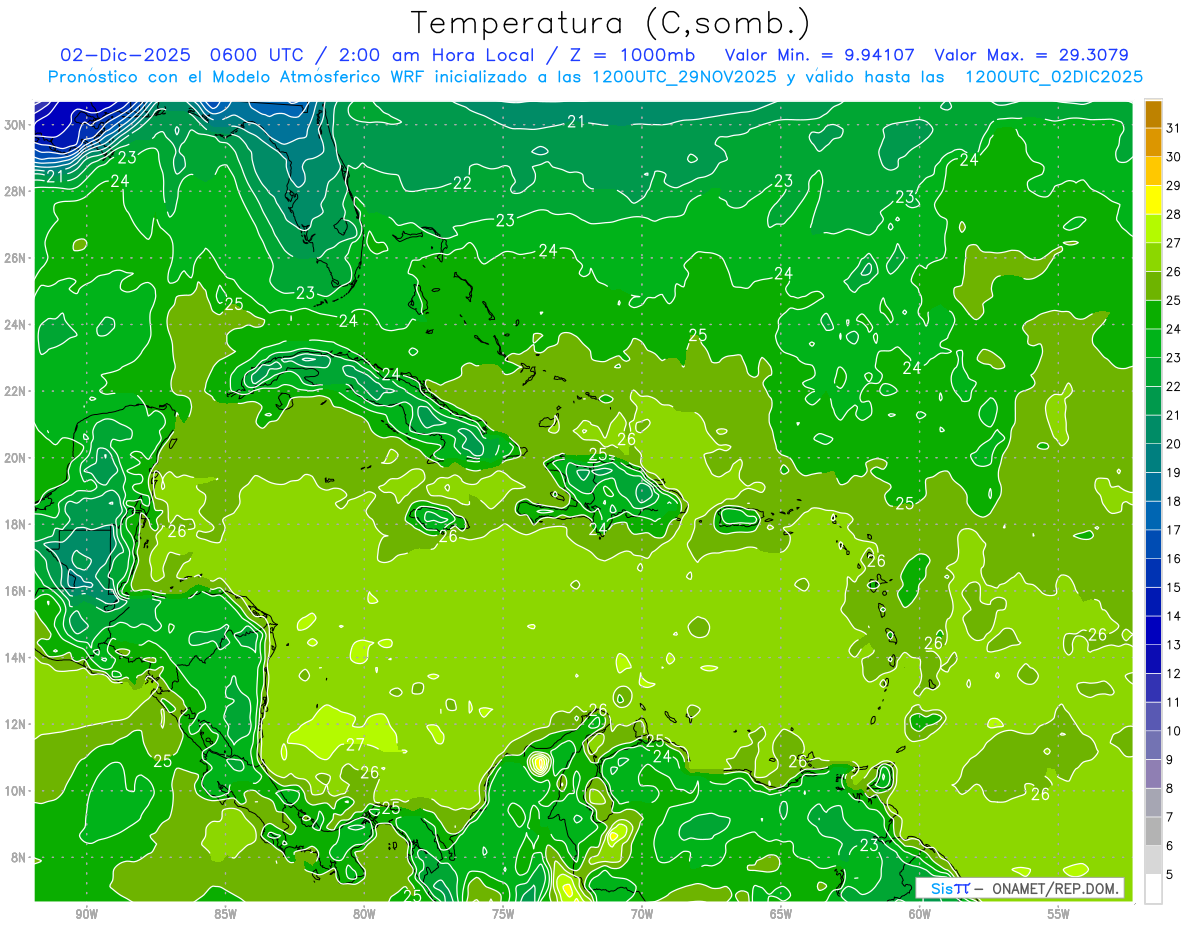
Task: Click the "26N" latitude axis label
Action: click(x=17, y=258)
